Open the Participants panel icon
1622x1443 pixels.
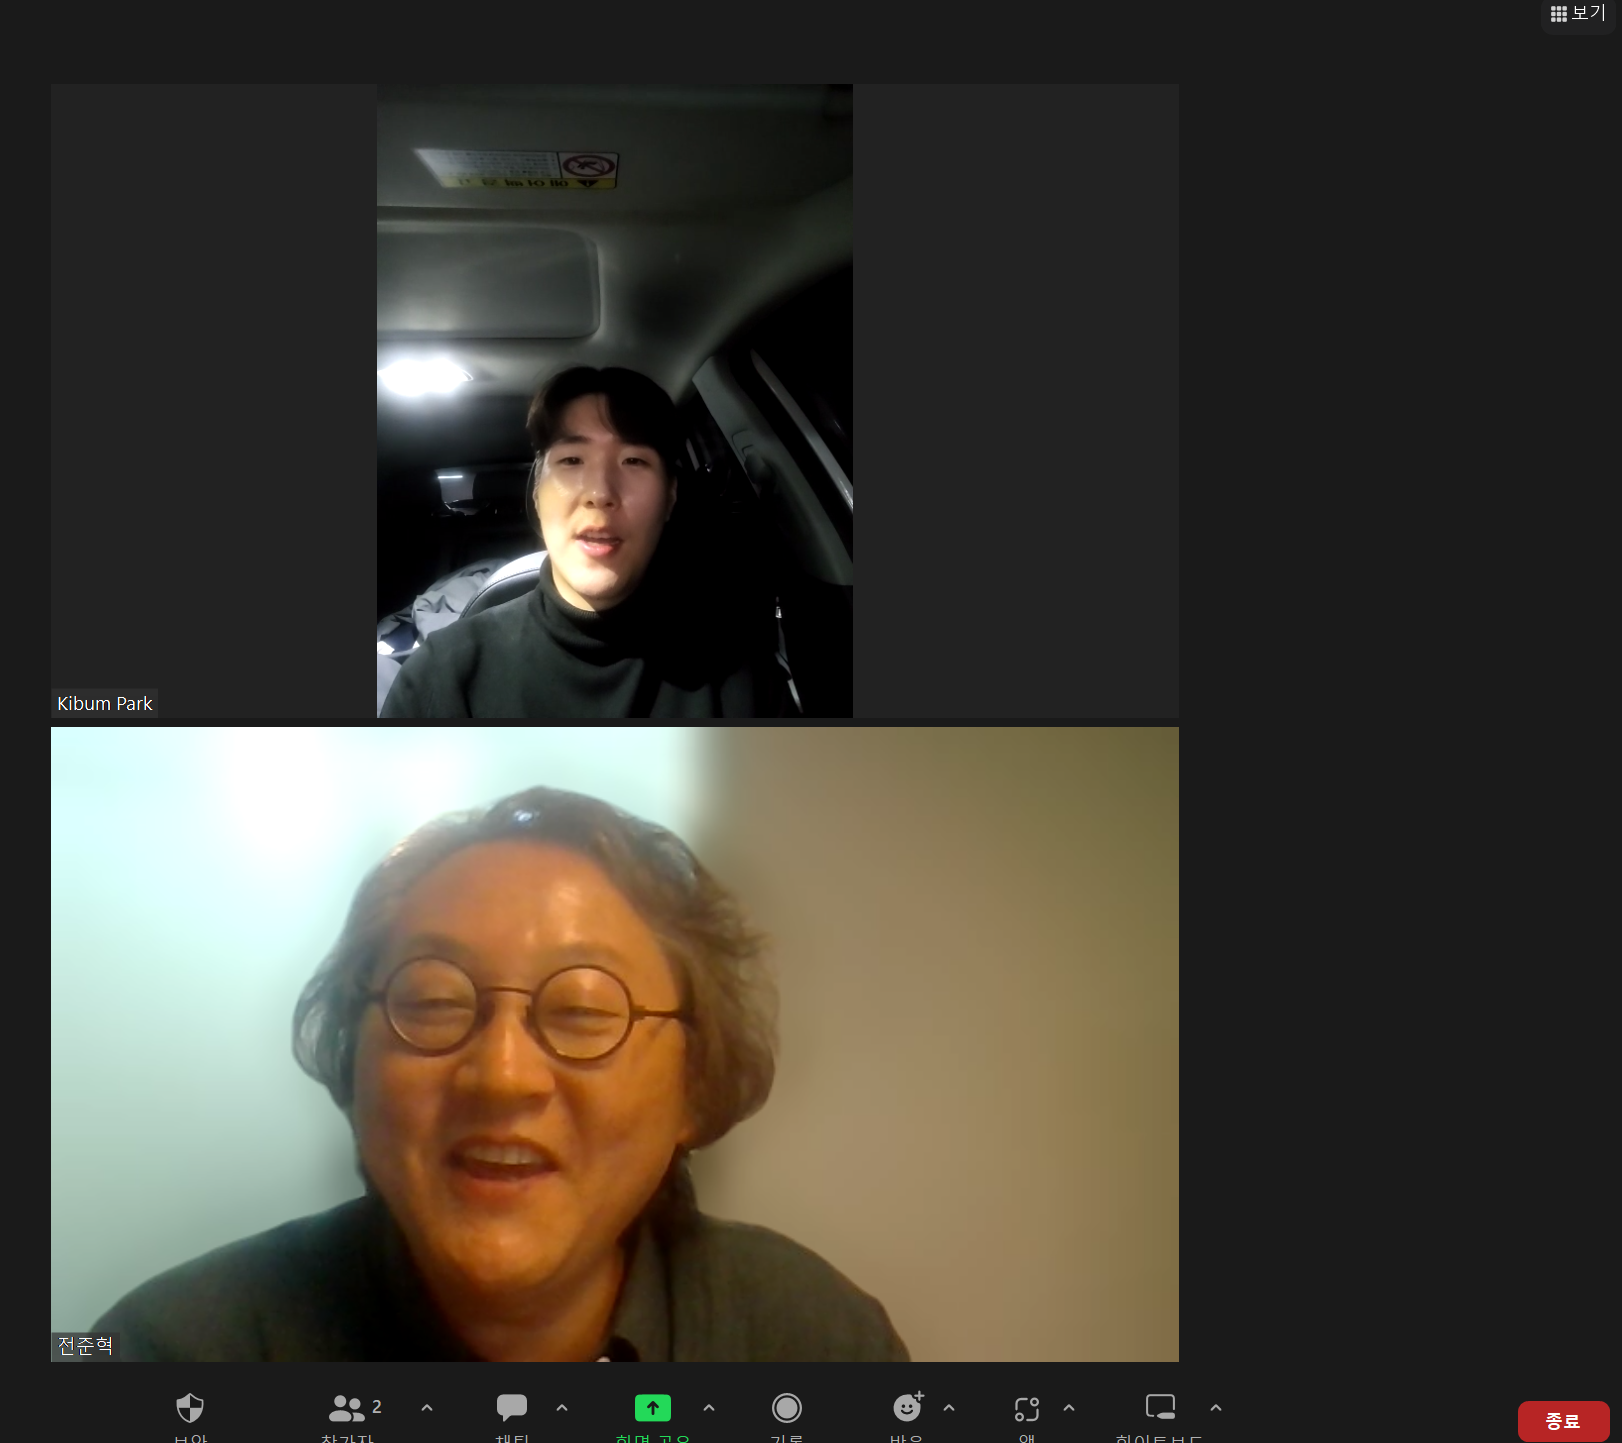346,1408
